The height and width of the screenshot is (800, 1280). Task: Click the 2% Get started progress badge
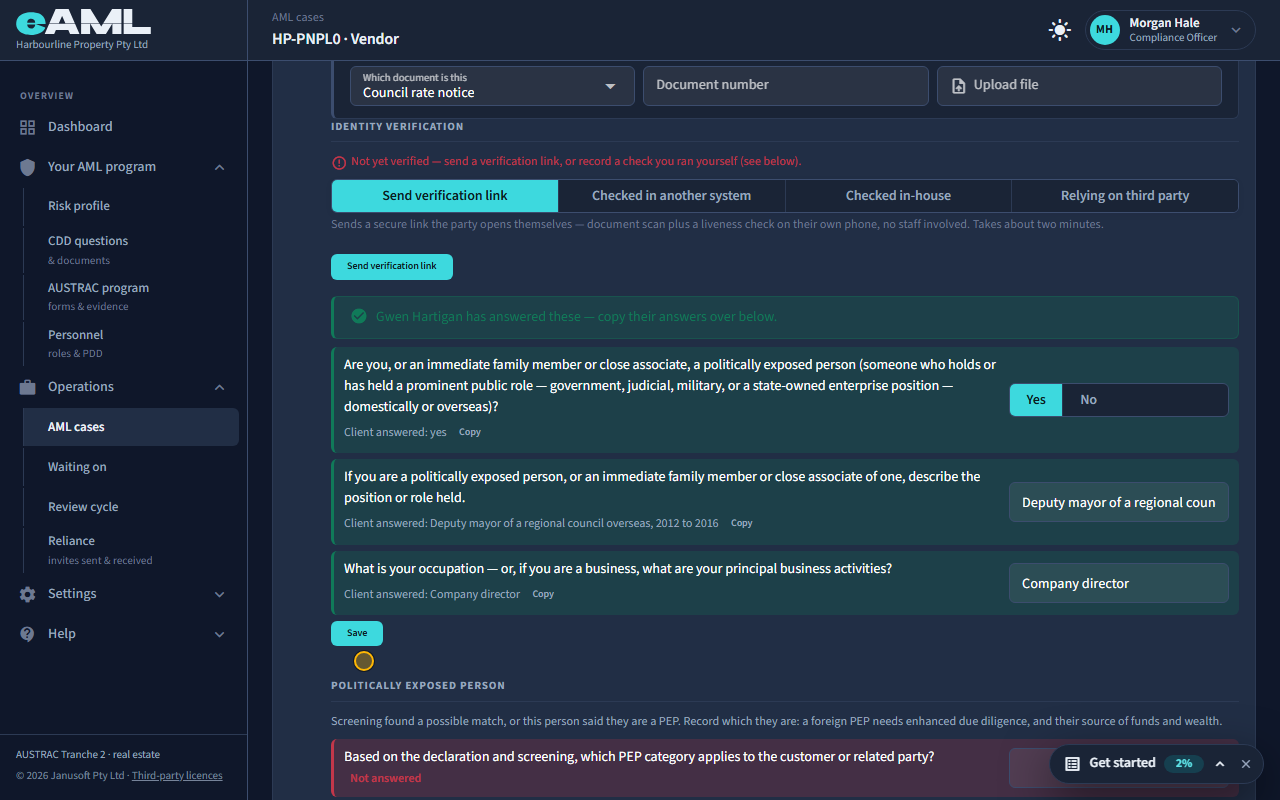[1184, 764]
